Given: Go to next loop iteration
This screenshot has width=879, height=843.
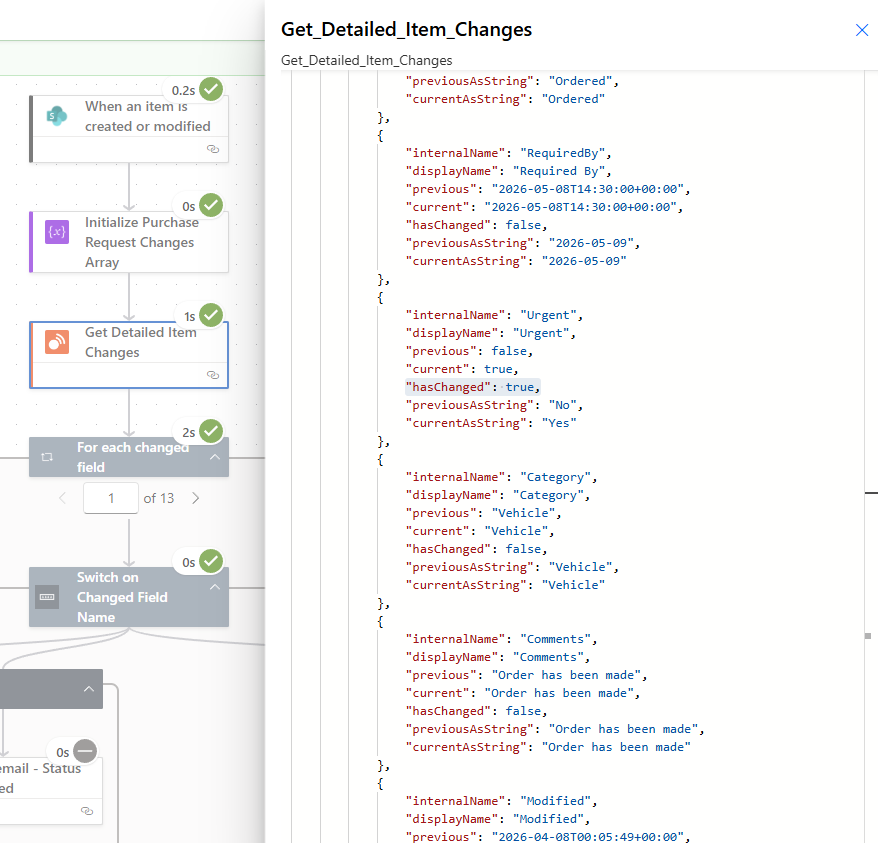Looking at the screenshot, I should tap(195, 498).
